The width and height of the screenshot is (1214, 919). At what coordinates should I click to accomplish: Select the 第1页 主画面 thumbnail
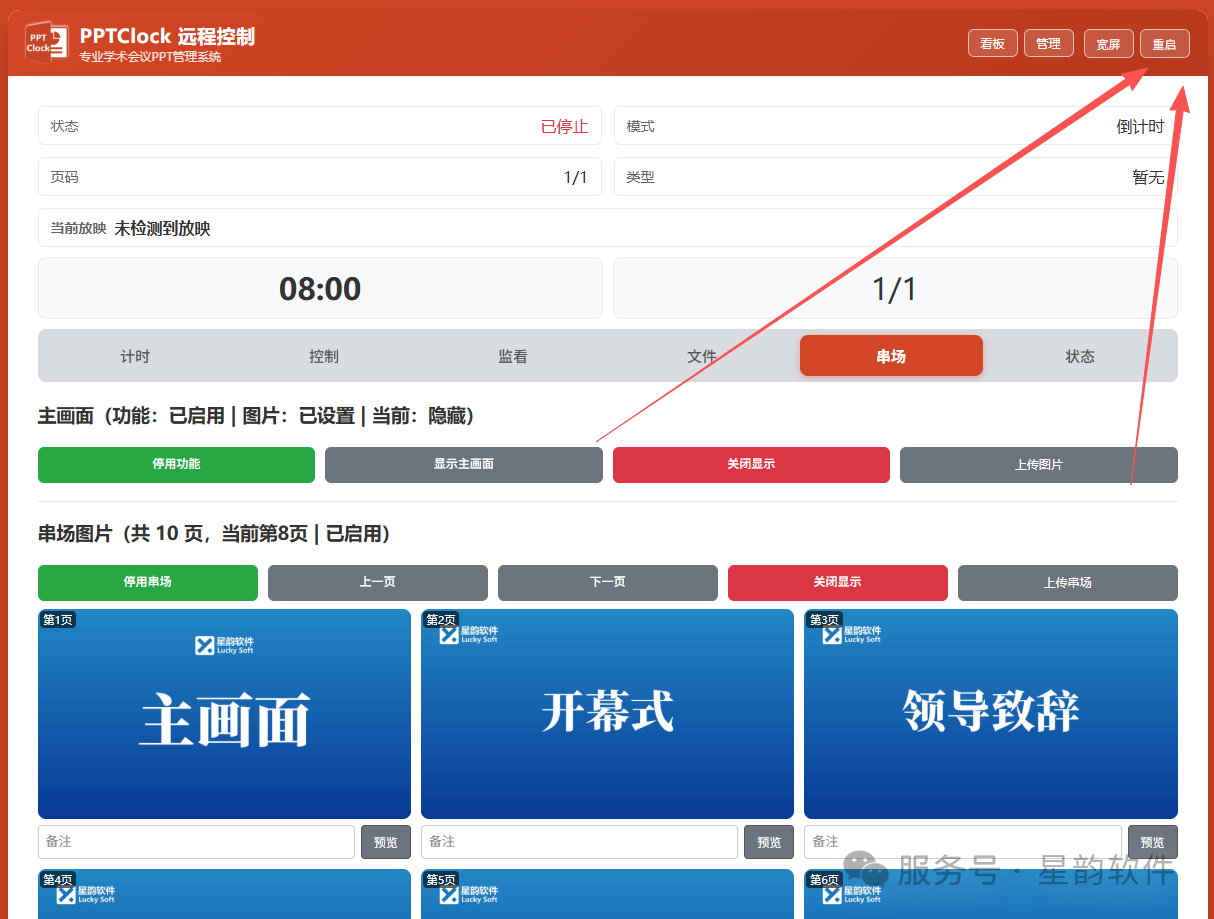tap(224, 714)
